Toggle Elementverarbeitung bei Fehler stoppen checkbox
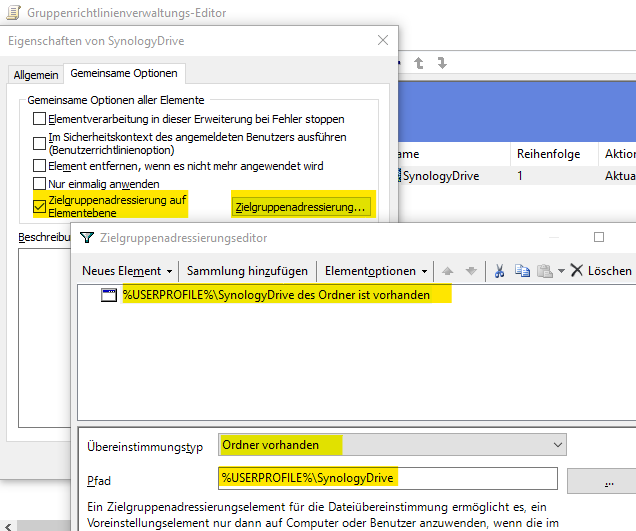Viewport: 636px width, 531px height. click(x=39, y=119)
